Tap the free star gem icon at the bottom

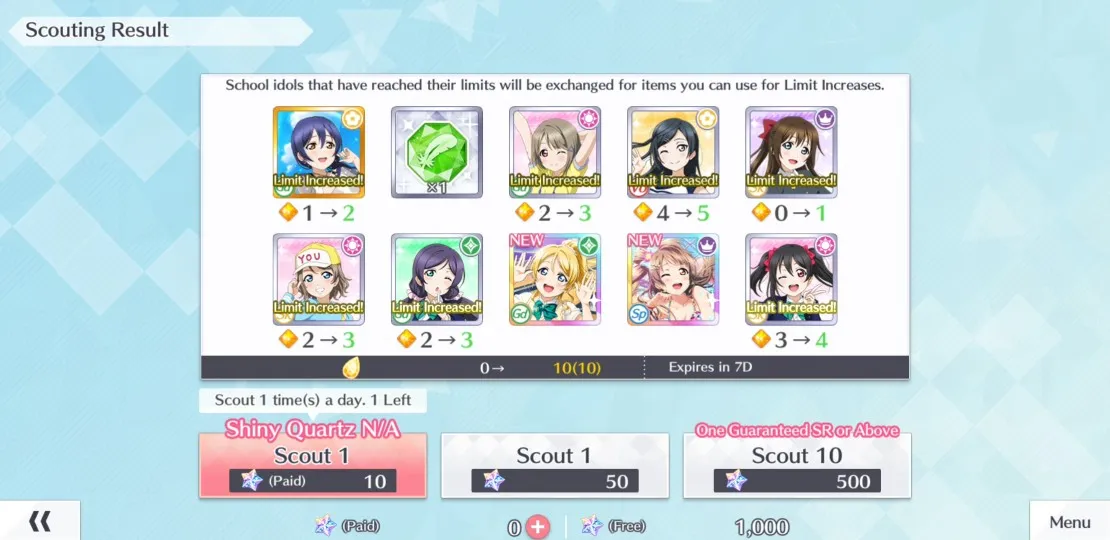(592, 526)
